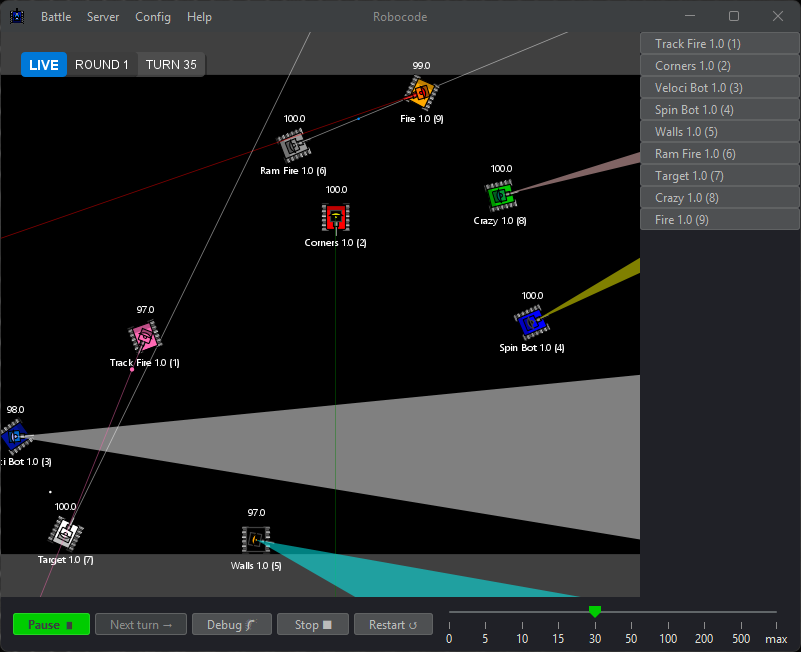
Task: Open Fire 1.0 (9) side panel button
Action: tap(720, 219)
